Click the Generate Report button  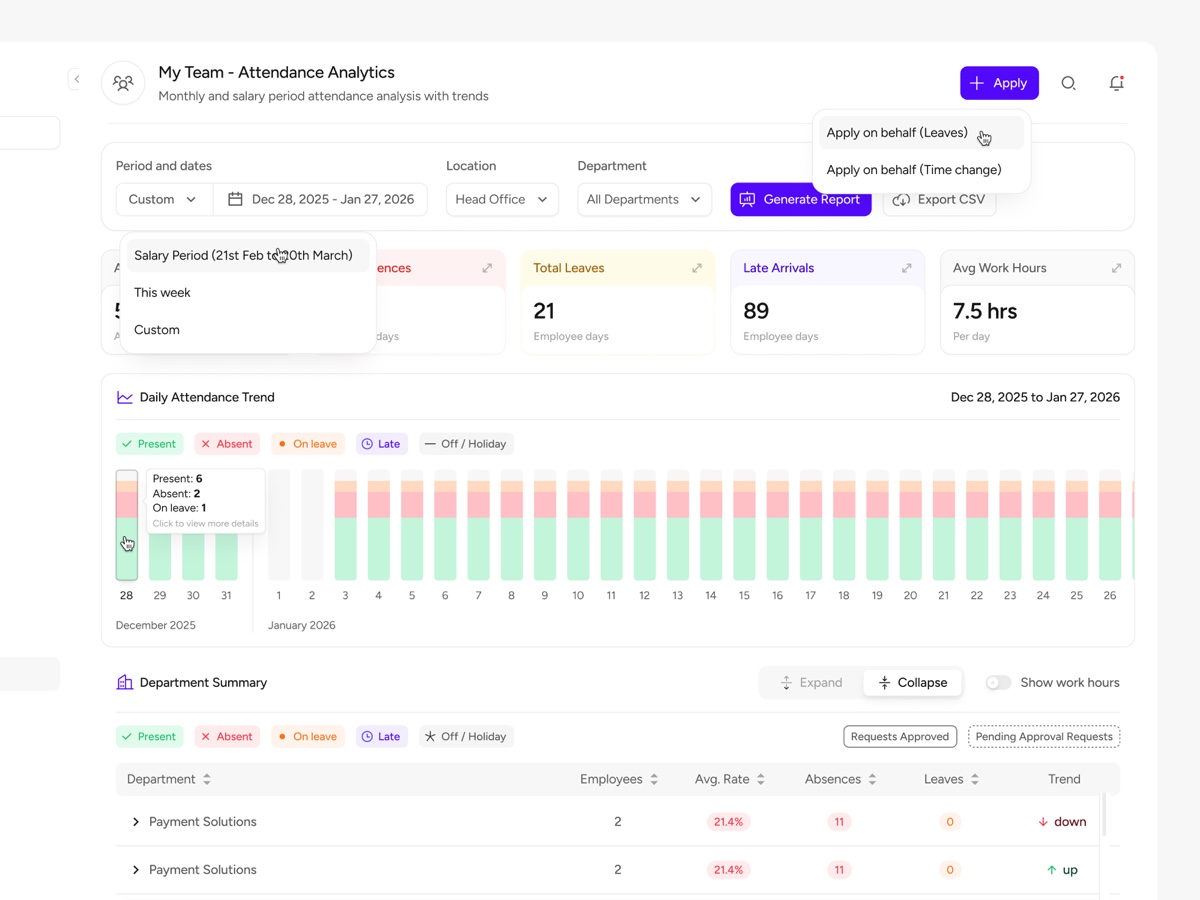pyautogui.click(x=801, y=199)
